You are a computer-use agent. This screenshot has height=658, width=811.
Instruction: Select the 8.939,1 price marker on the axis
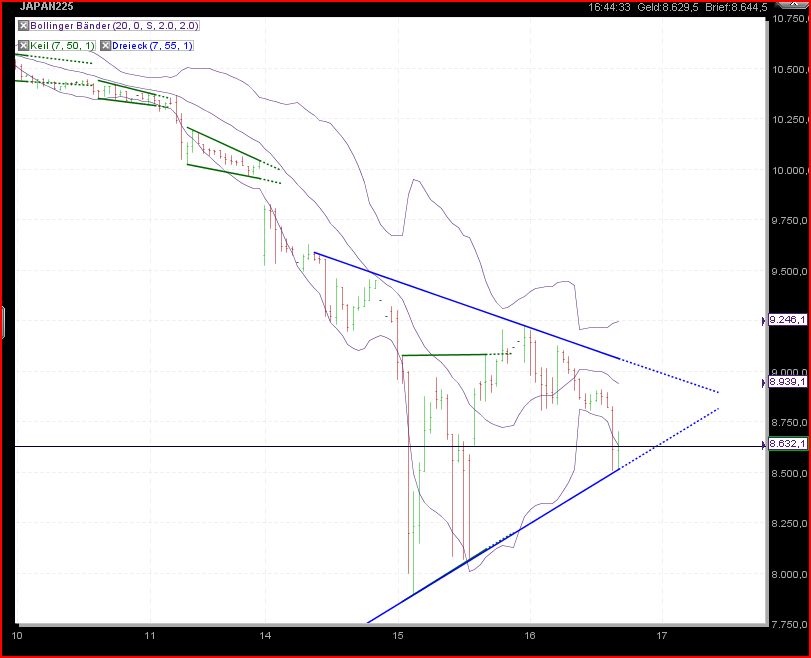click(x=787, y=382)
